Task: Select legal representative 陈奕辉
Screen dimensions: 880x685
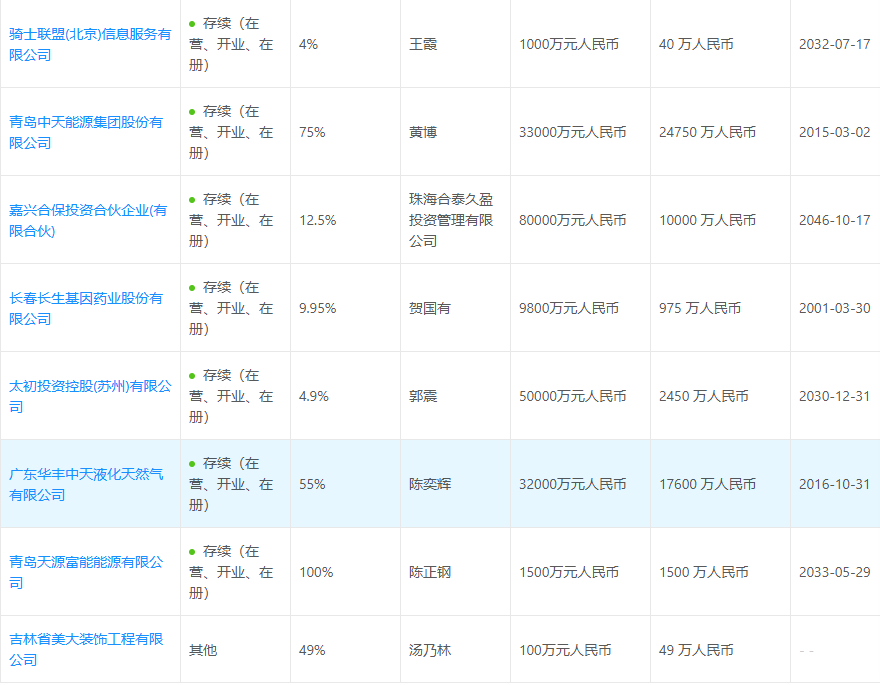Action: click(430, 485)
